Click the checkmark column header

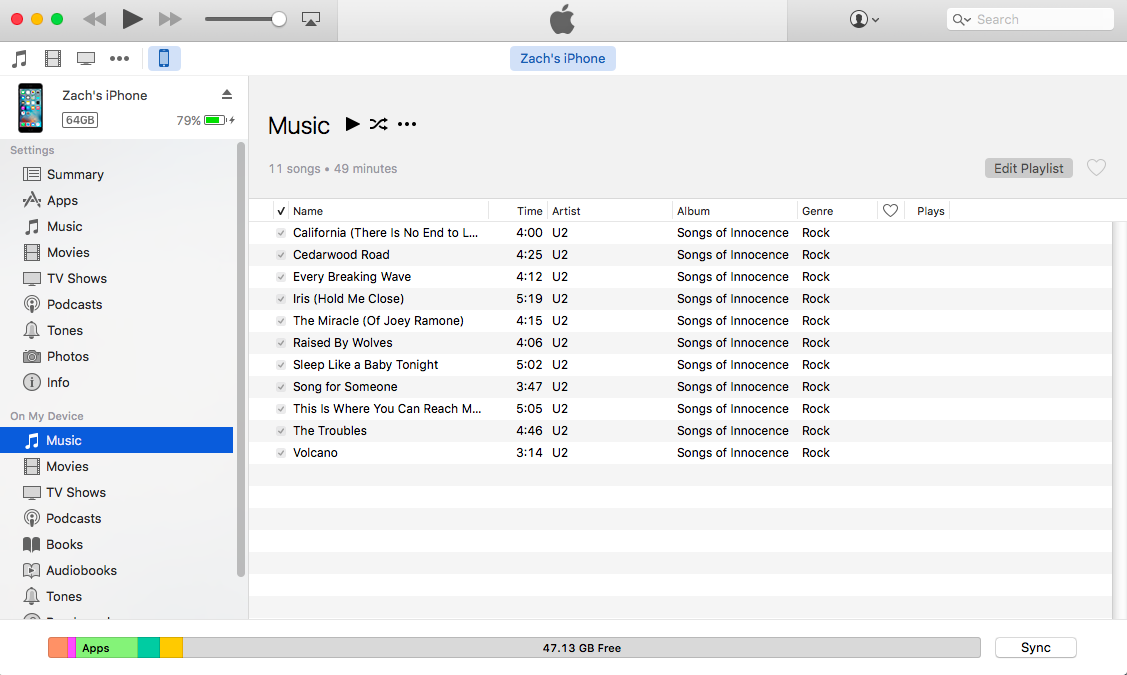pos(281,211)
